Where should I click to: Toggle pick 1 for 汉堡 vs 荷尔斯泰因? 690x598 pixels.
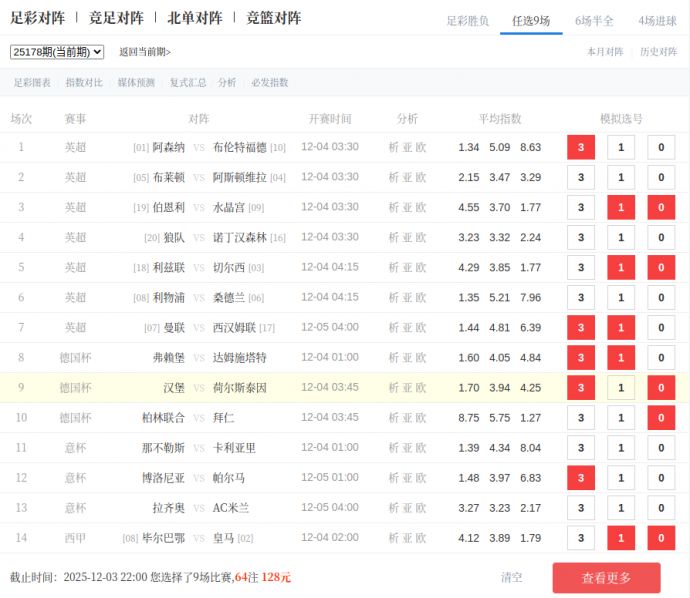[621, 388]
